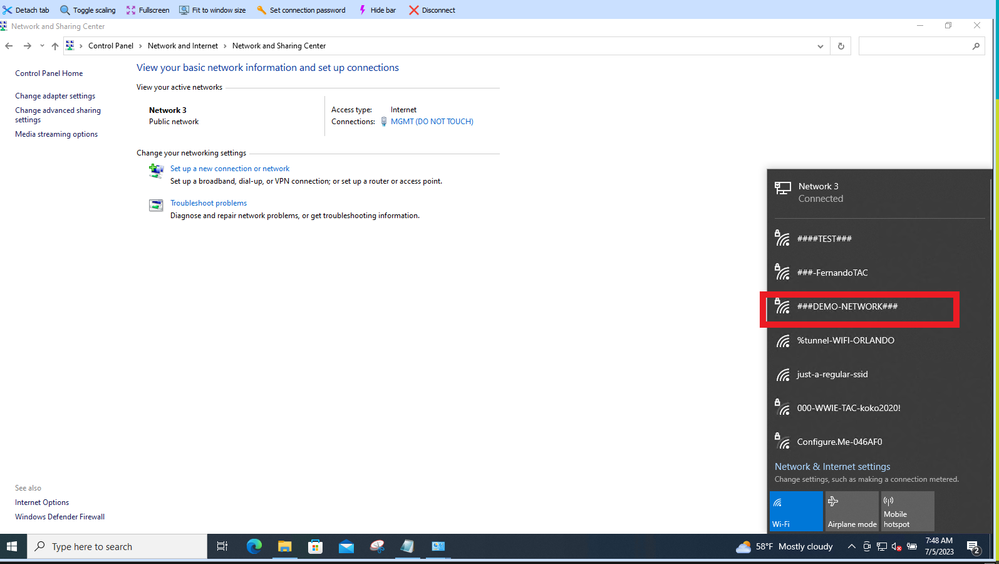This screenshot has height=564, width=999.
Task: Enable Airplane mode tile
Action: [x=851, y=511]
